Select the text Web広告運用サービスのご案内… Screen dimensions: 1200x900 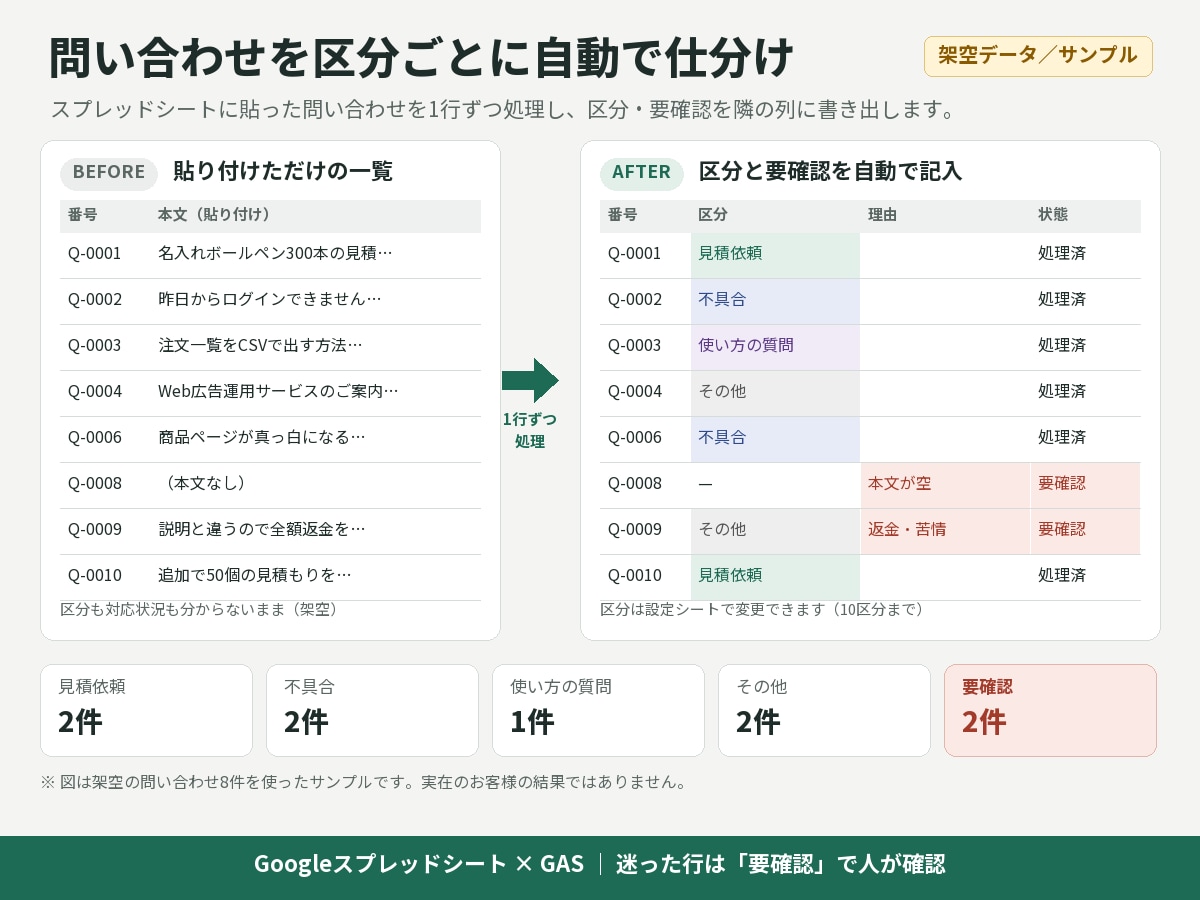[278, 392]
